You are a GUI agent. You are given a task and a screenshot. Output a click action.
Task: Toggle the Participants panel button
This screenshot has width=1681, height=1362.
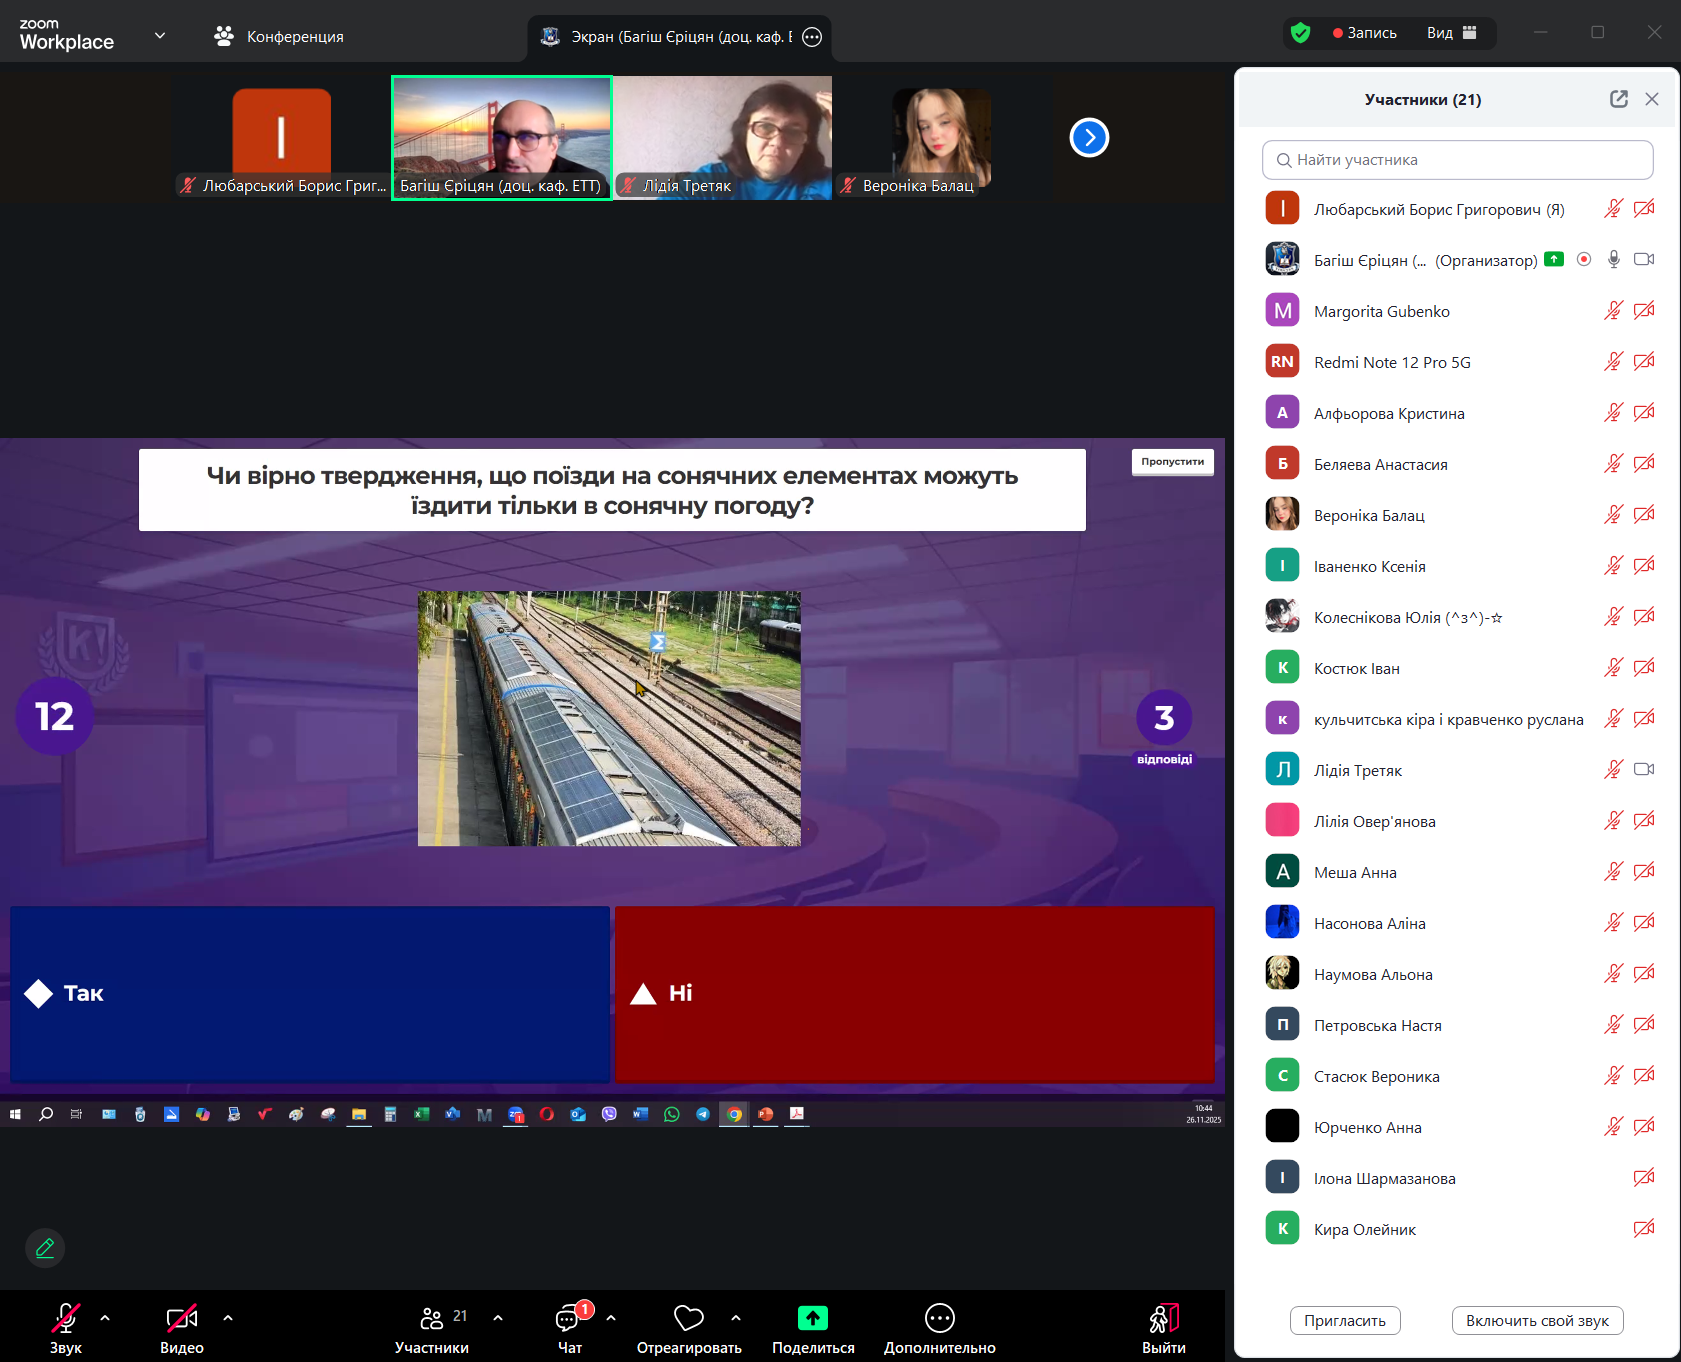(x=432, y=1318)
